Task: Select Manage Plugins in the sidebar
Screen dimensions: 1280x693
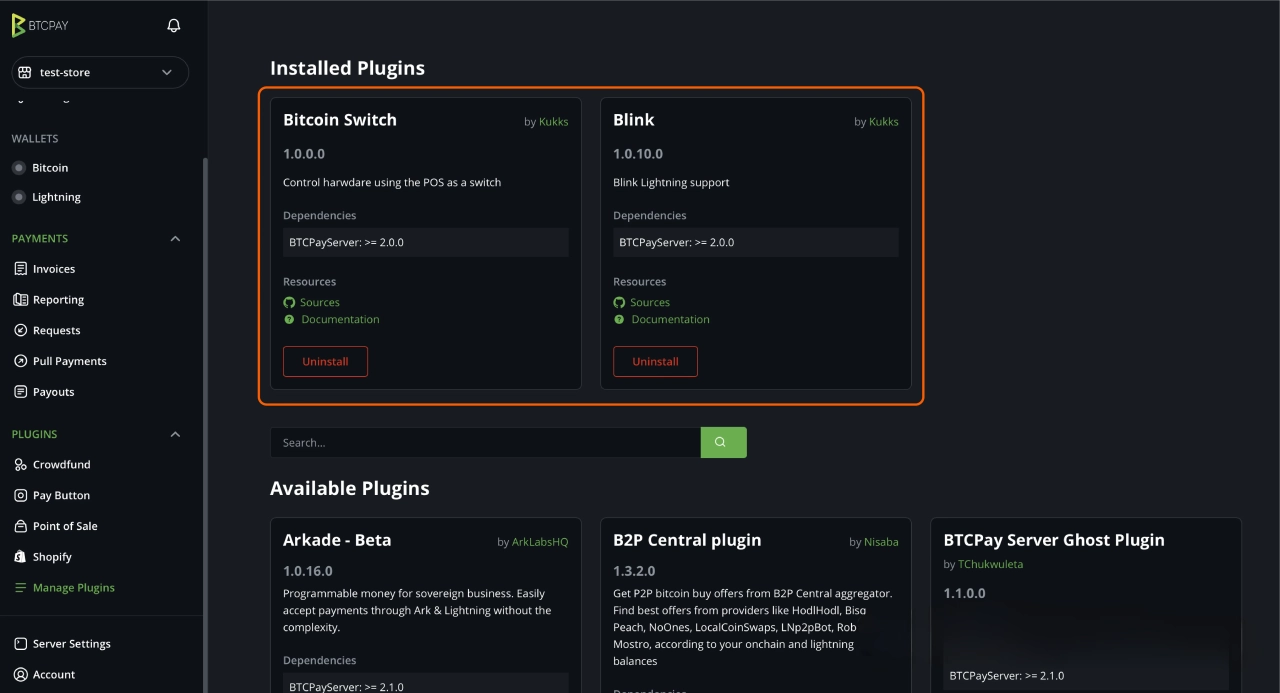Action: point(75,587)
